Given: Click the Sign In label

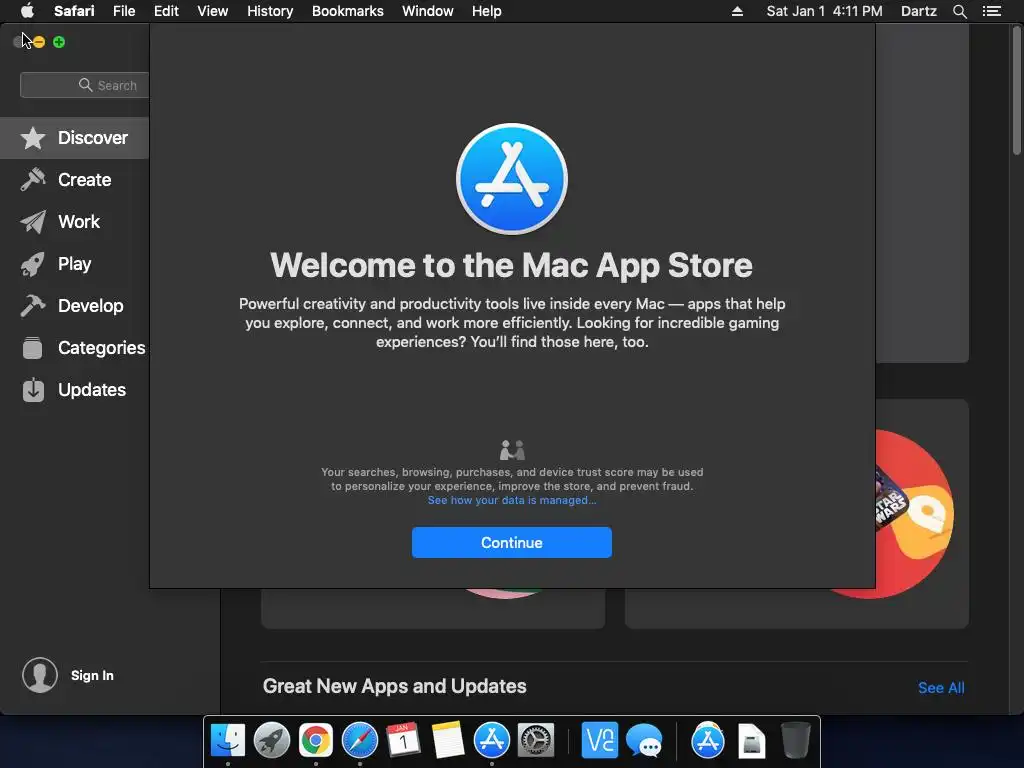Looking at the screenshot, I should 92,675.
